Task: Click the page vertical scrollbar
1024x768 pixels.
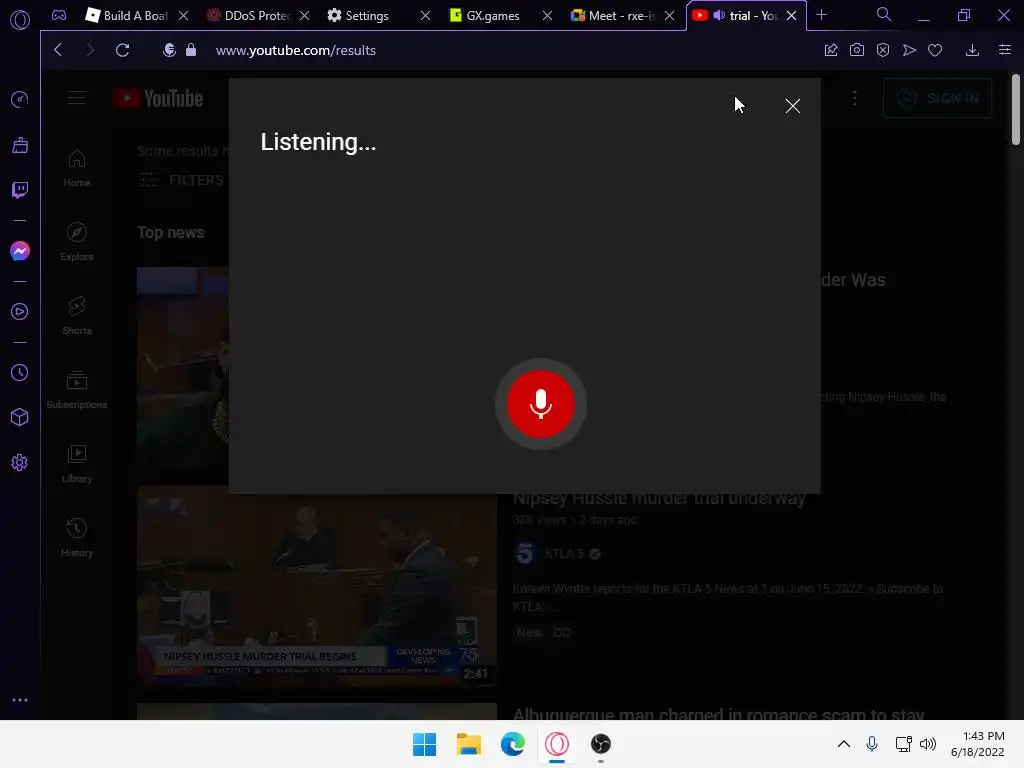Action: [x=1016, y=109]
